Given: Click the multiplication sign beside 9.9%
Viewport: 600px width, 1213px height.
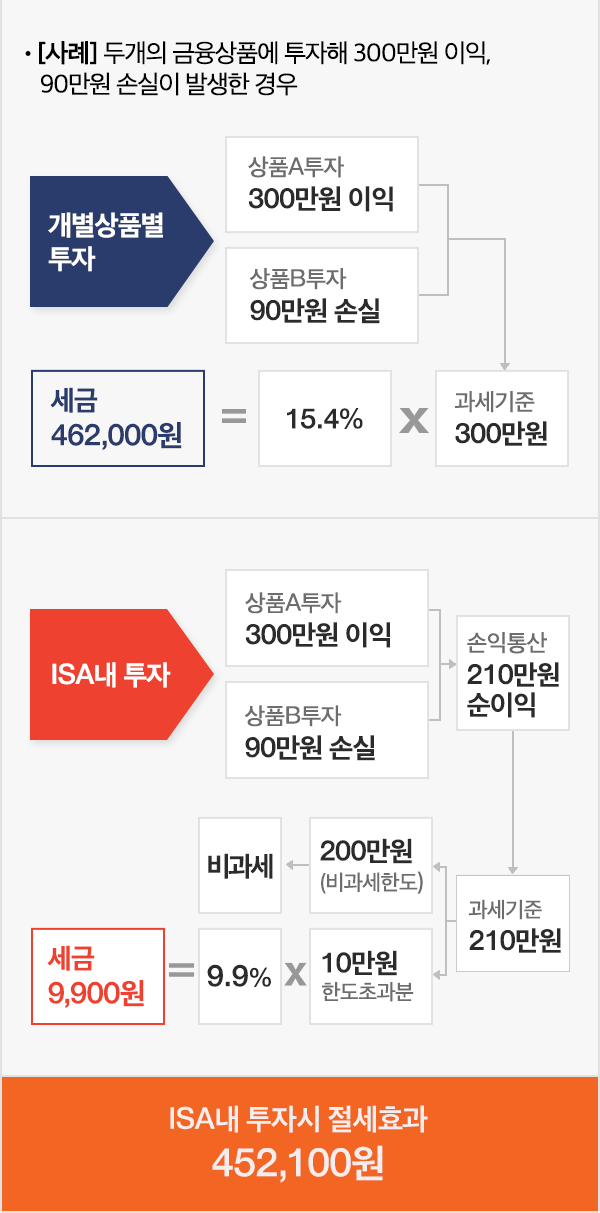Looking at the screenshot, I should click(294, 975).
